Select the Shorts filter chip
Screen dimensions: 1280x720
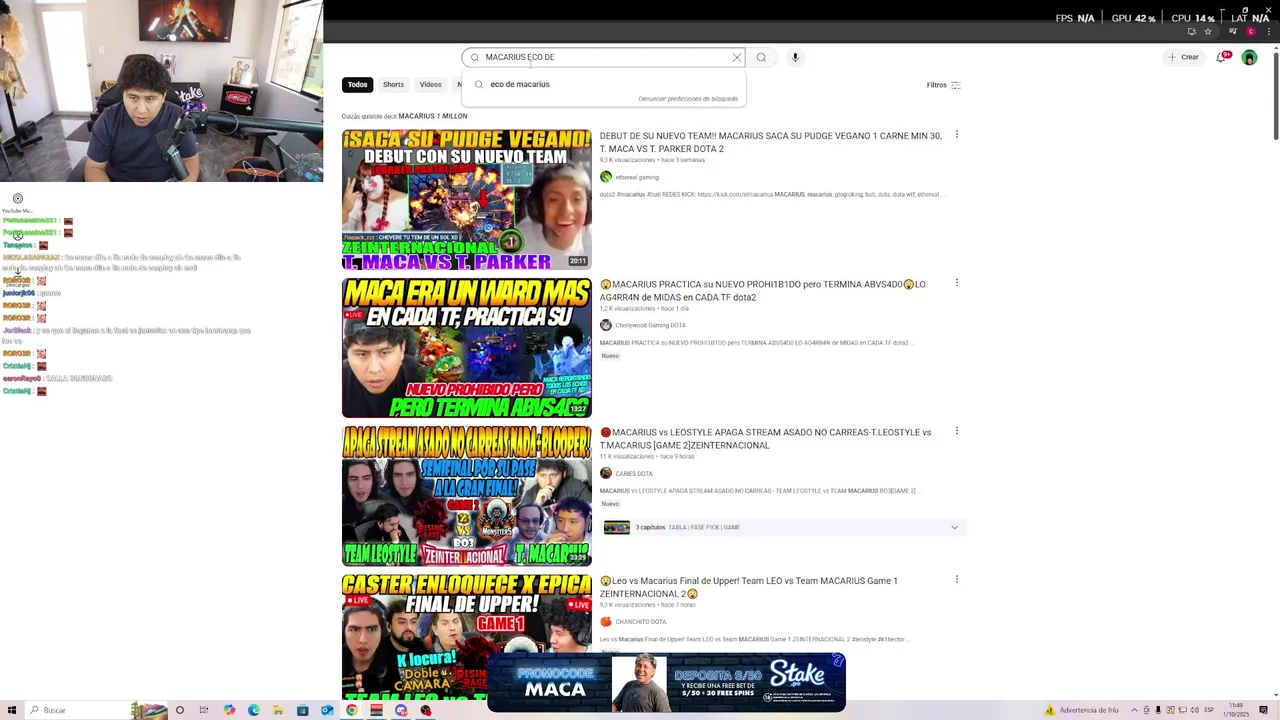(x=393, y=85)
